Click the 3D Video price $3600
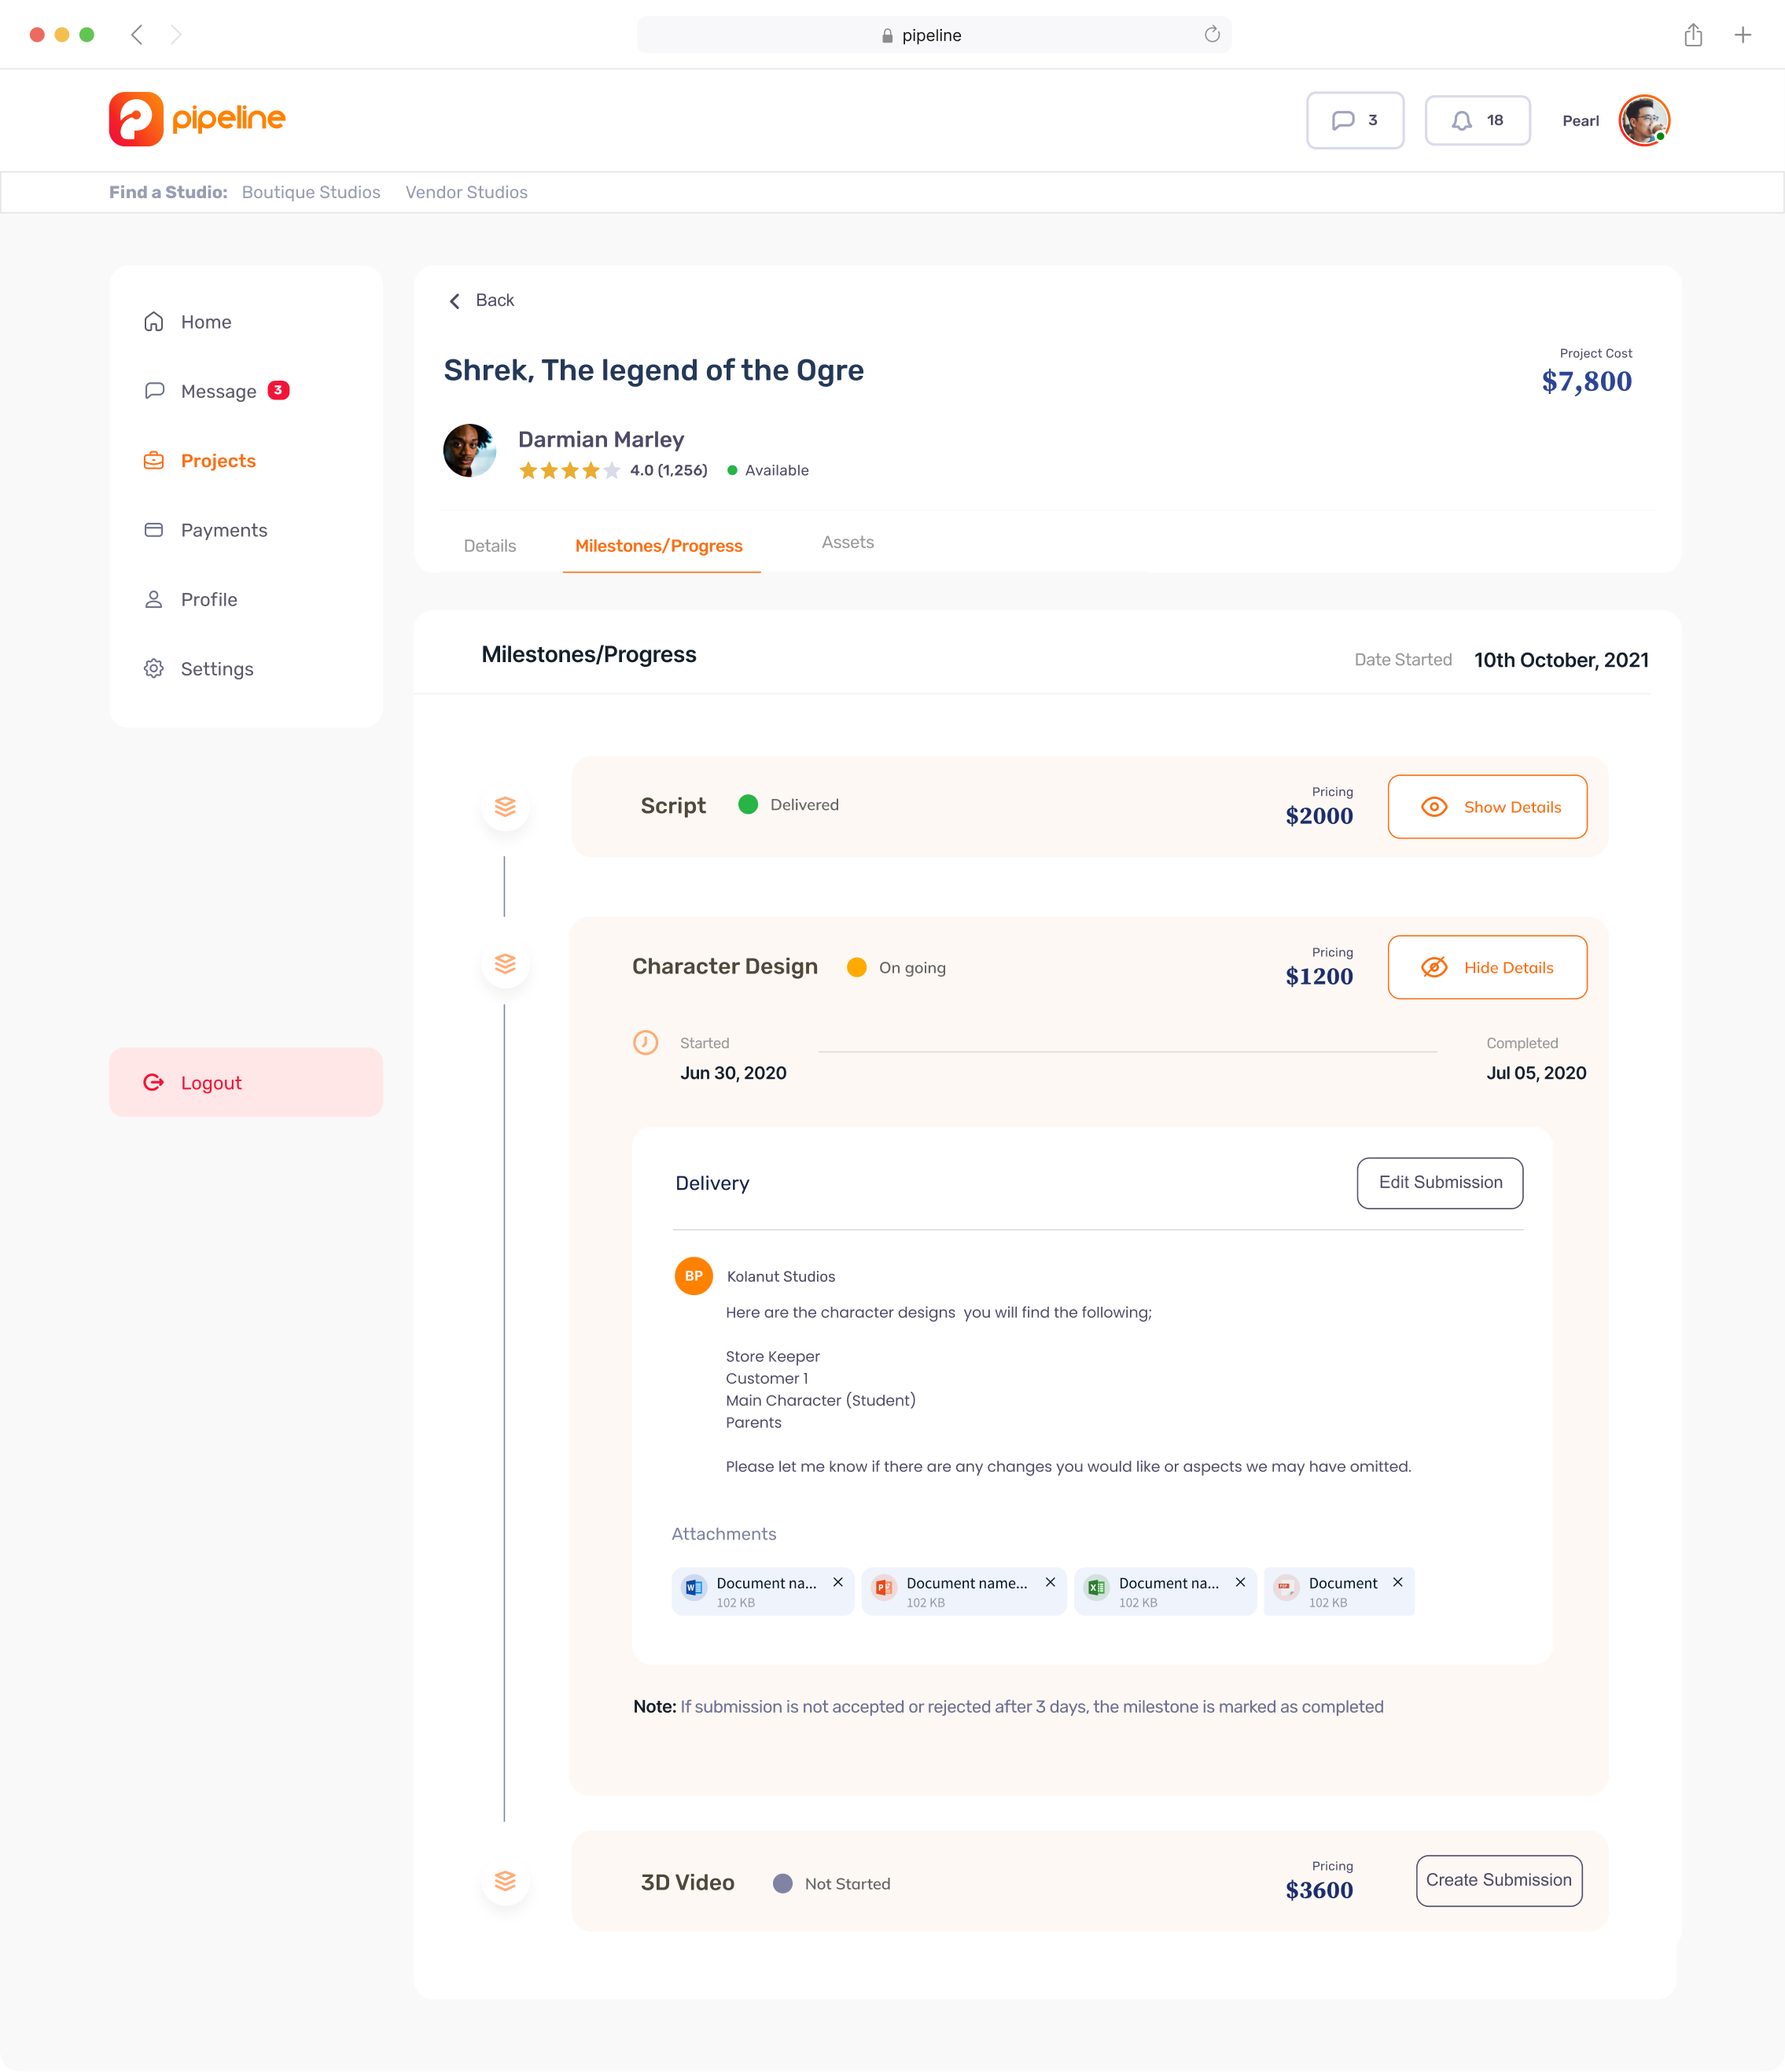1785x2072 pixels. coord(1319,1890)
